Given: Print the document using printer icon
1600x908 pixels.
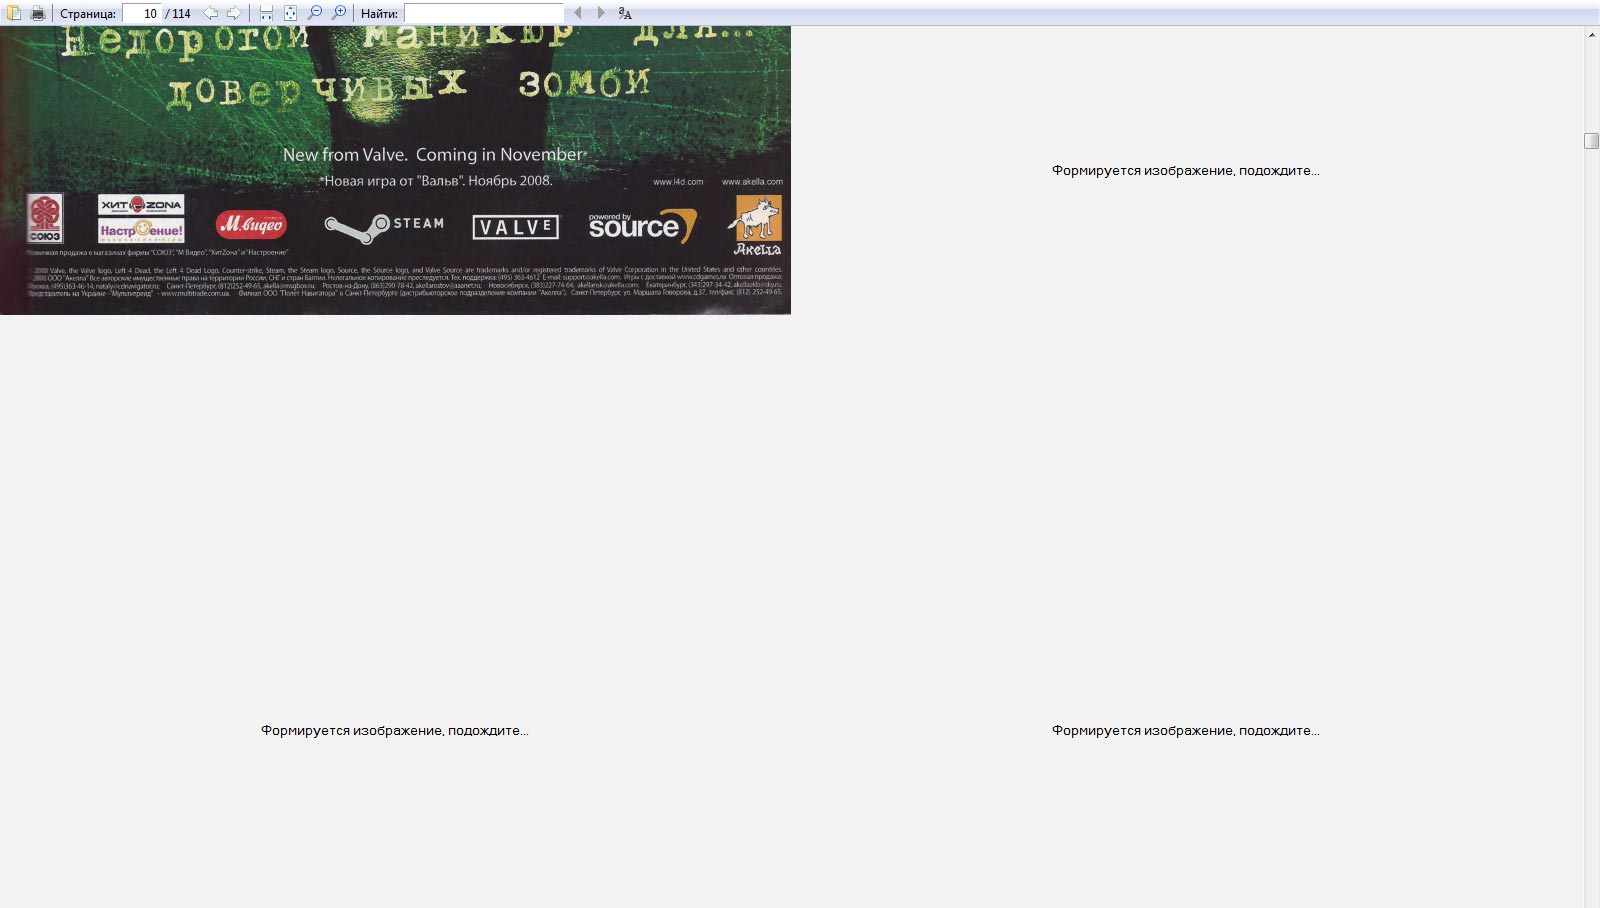Looking at the screenshot, I should [38, 13].
